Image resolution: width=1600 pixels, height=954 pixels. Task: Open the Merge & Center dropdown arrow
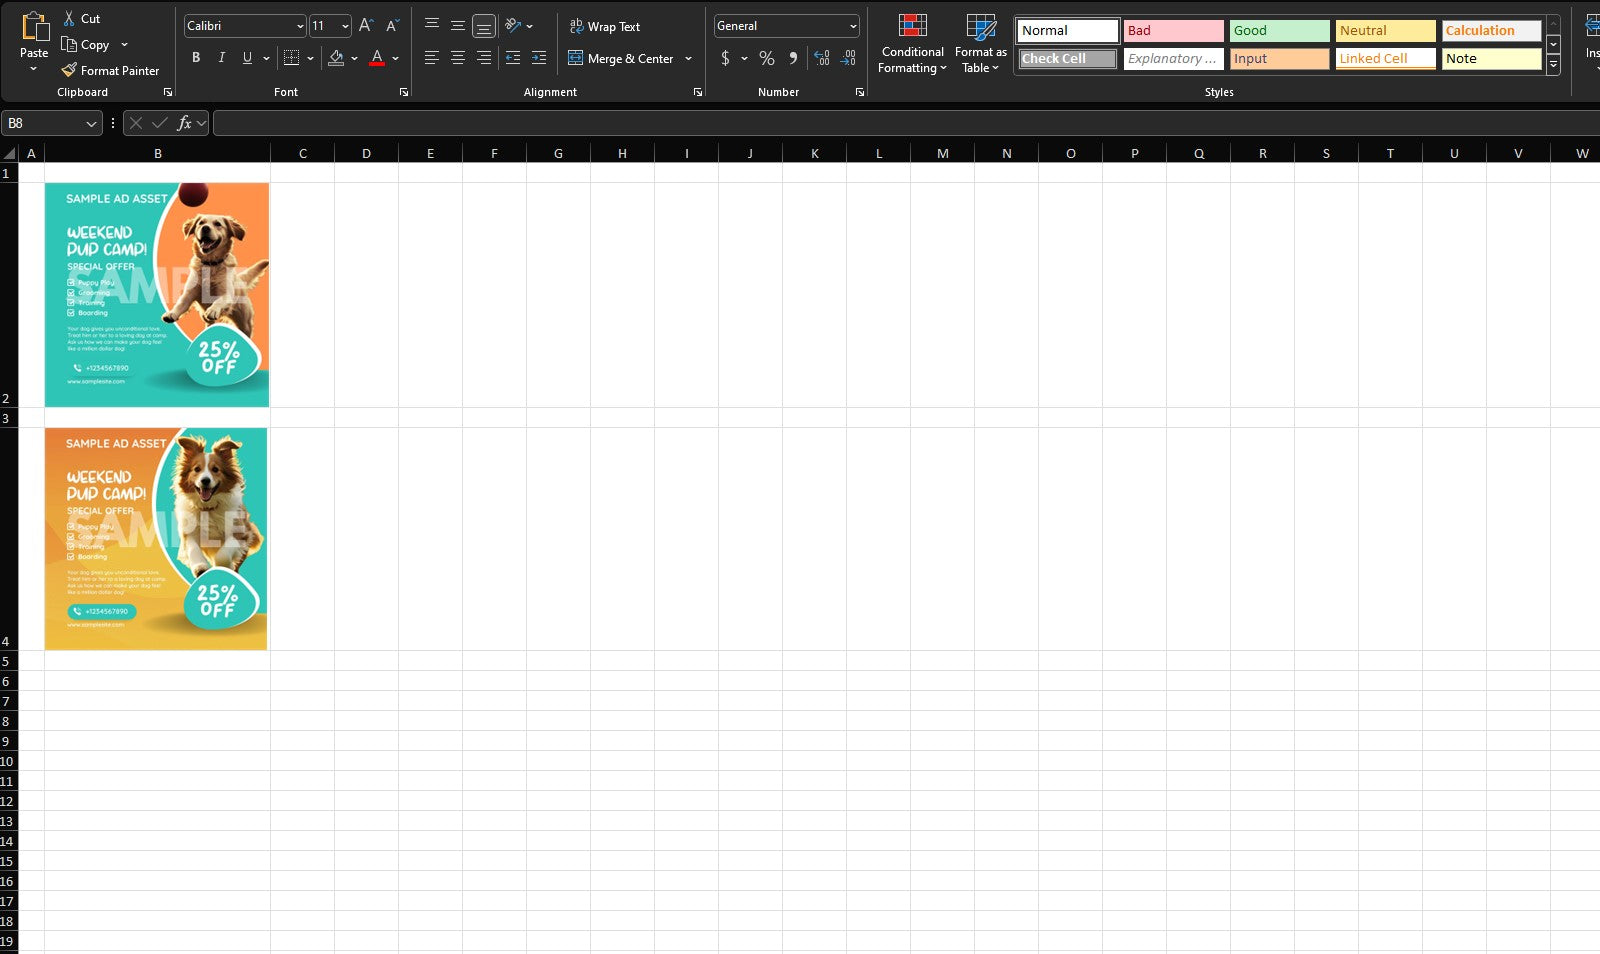688,59
